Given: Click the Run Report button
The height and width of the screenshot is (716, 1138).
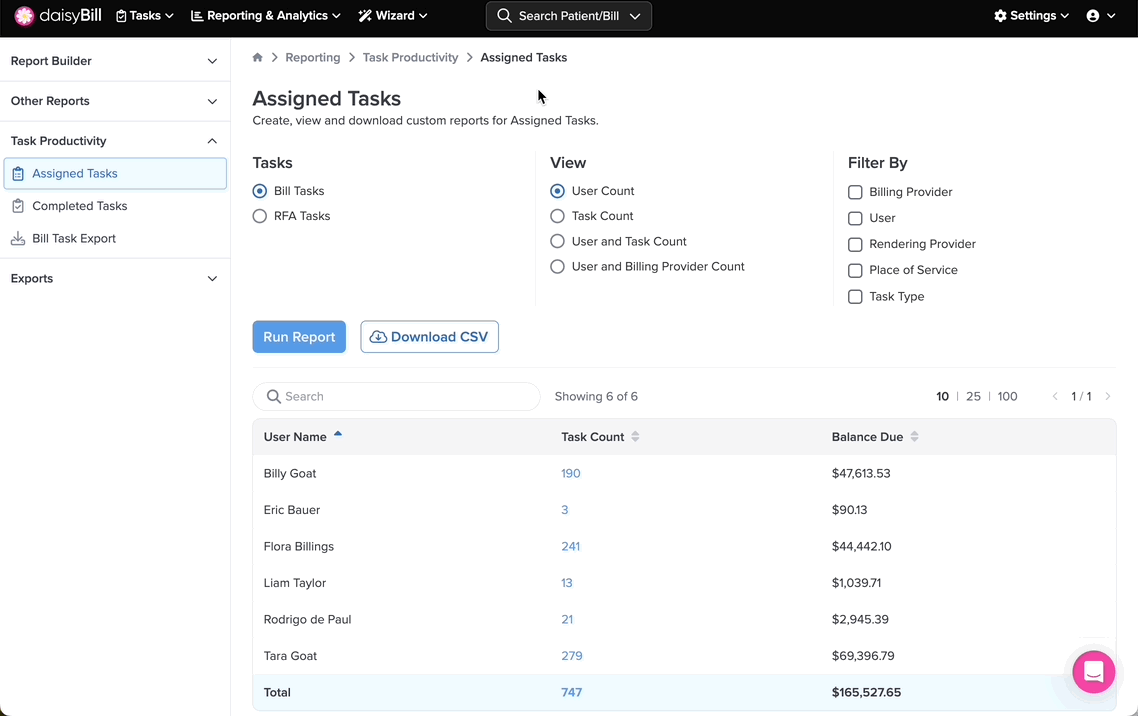Looking at the screenshot, I should [299, 337].
